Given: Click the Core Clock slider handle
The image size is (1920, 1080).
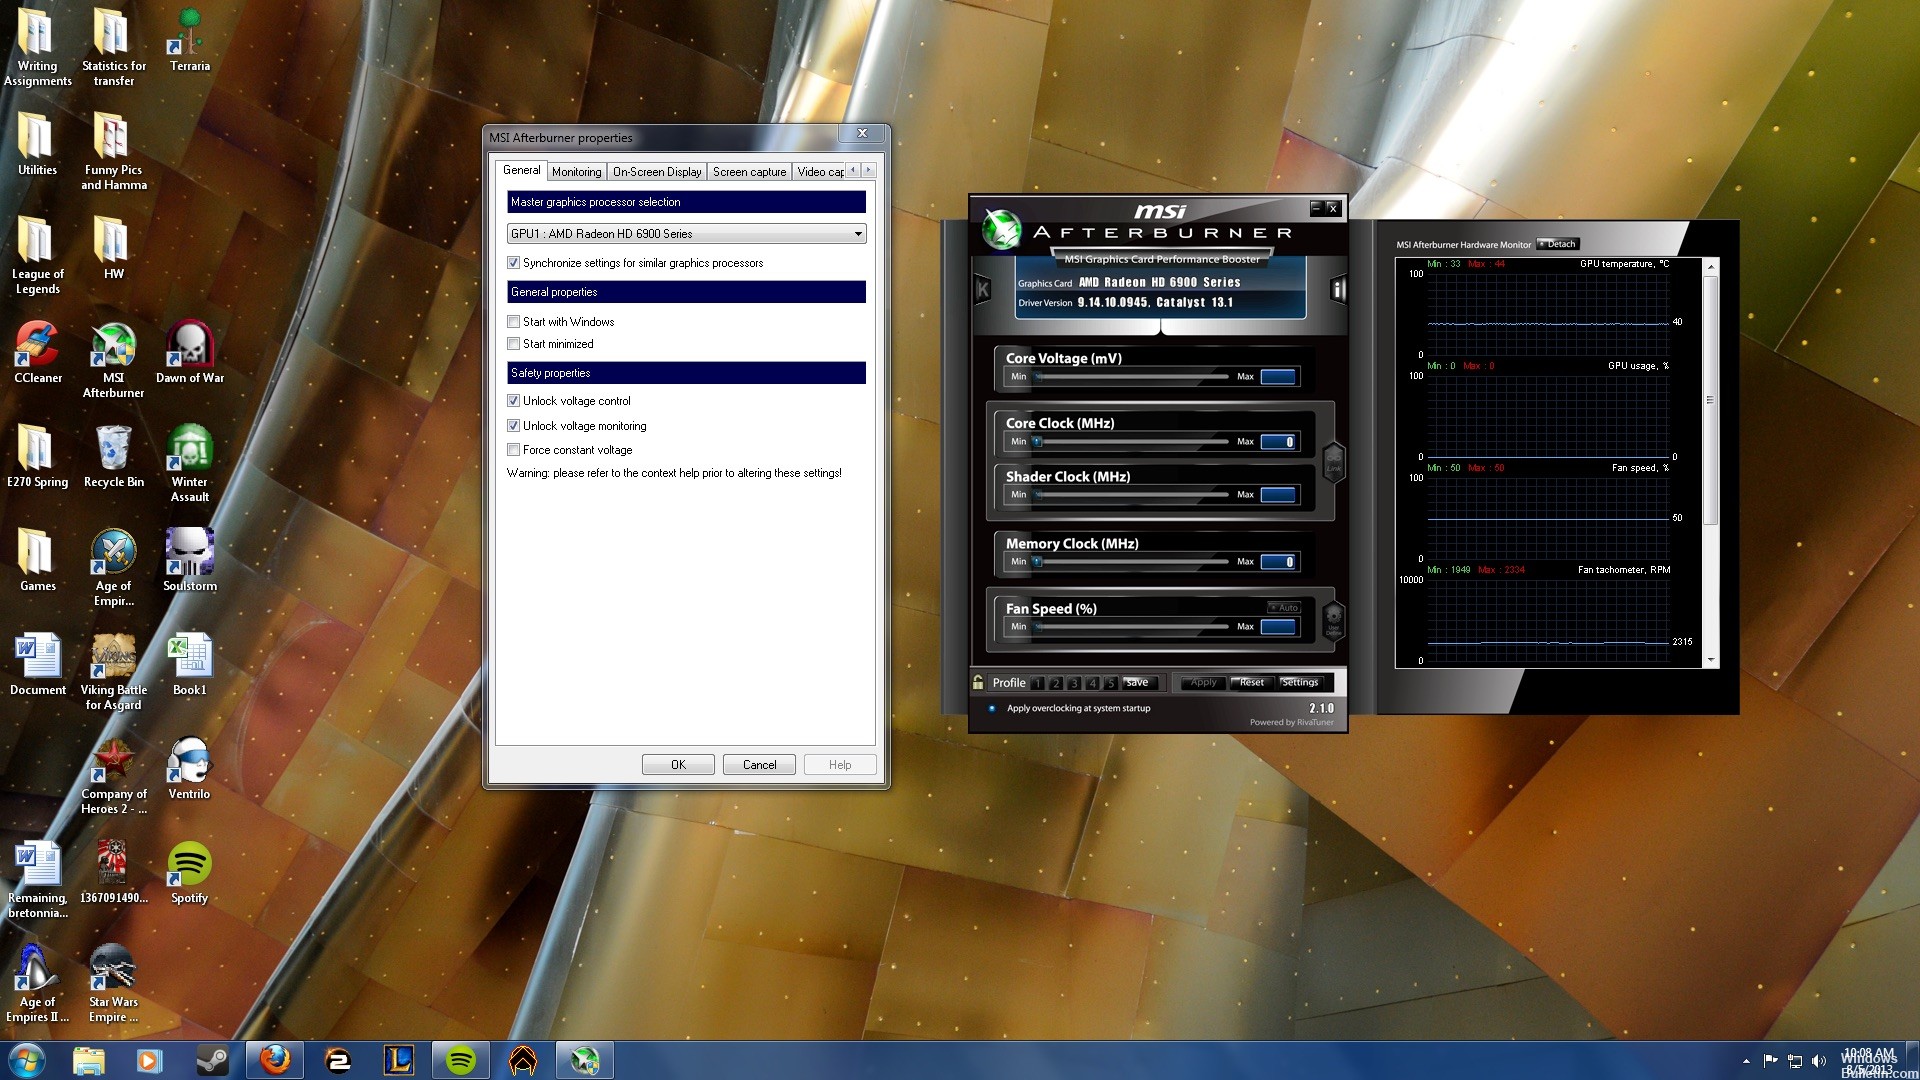Looking at the screenshot, I should click(1037, 441).
